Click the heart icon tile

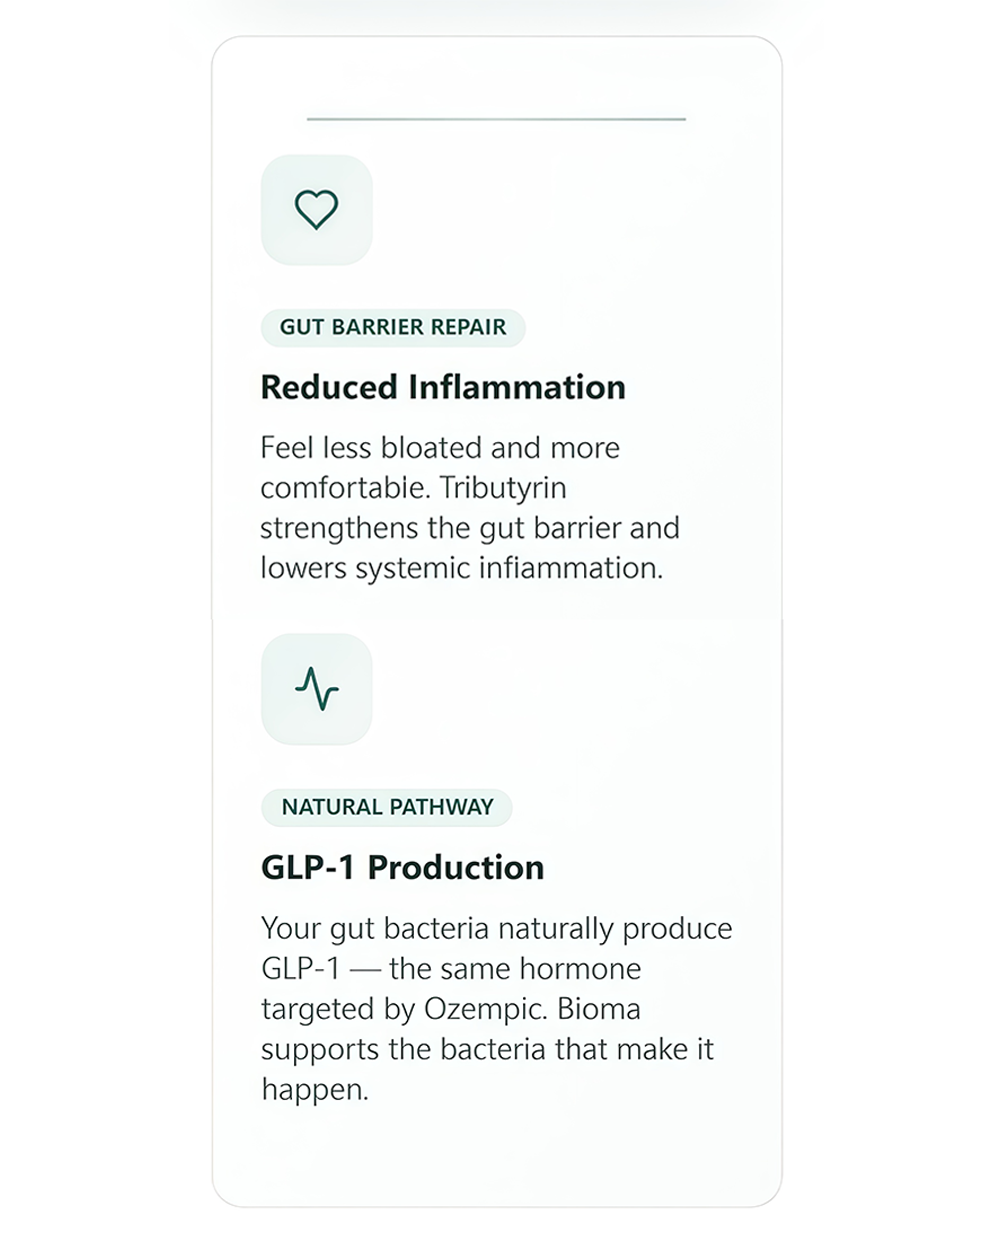(x=316, y=210)
